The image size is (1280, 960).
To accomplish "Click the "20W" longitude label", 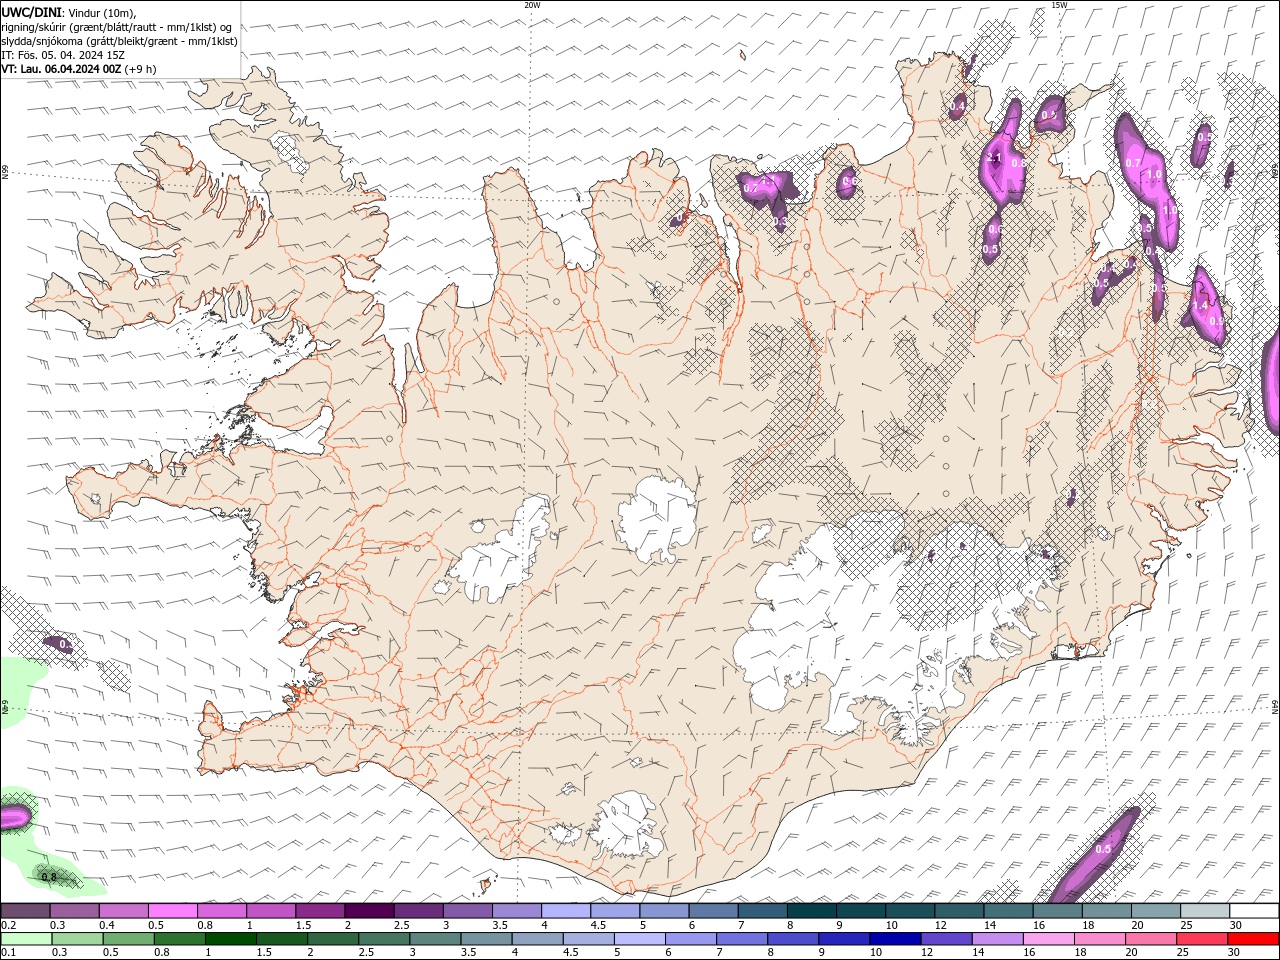I will (532, 5).
